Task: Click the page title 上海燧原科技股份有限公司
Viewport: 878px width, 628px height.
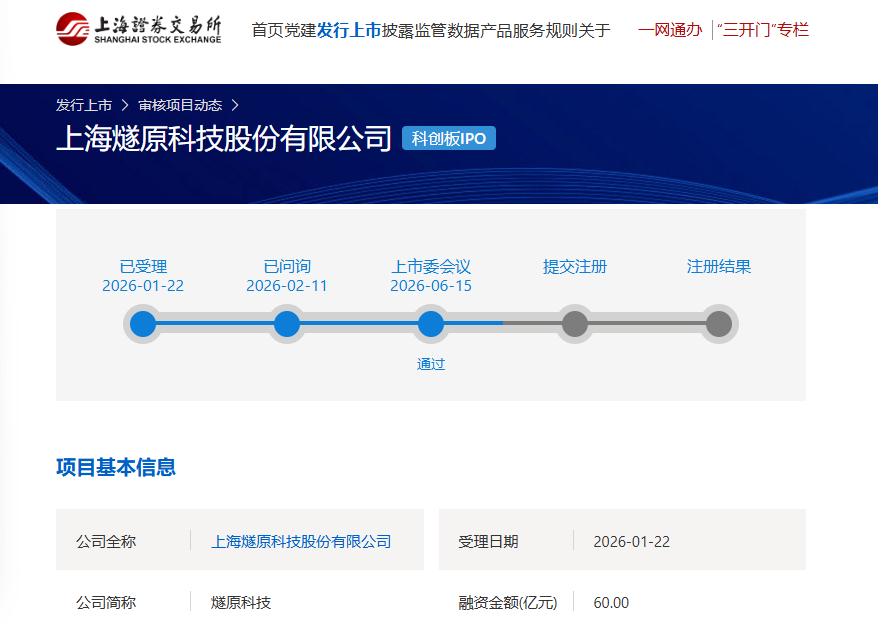Action: [x=224, y=138]
